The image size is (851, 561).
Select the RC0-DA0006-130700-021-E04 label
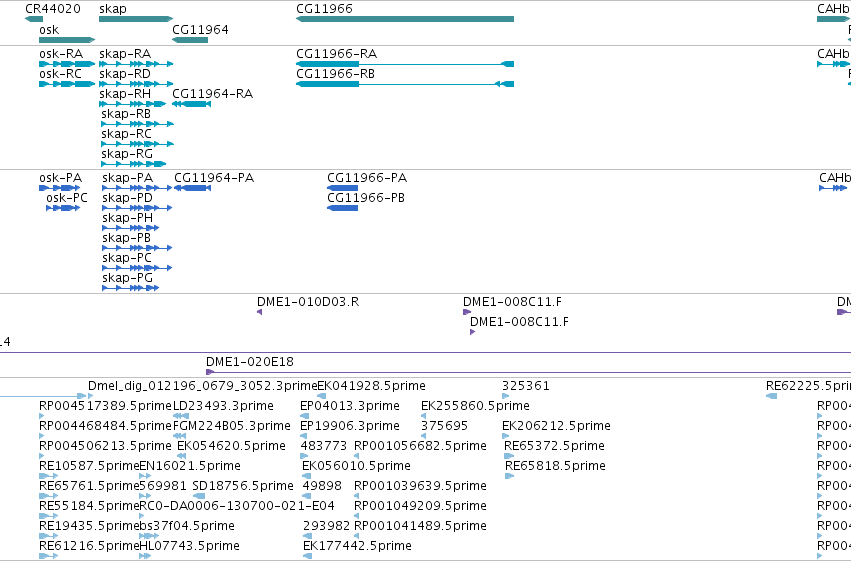tap(237, 506)
